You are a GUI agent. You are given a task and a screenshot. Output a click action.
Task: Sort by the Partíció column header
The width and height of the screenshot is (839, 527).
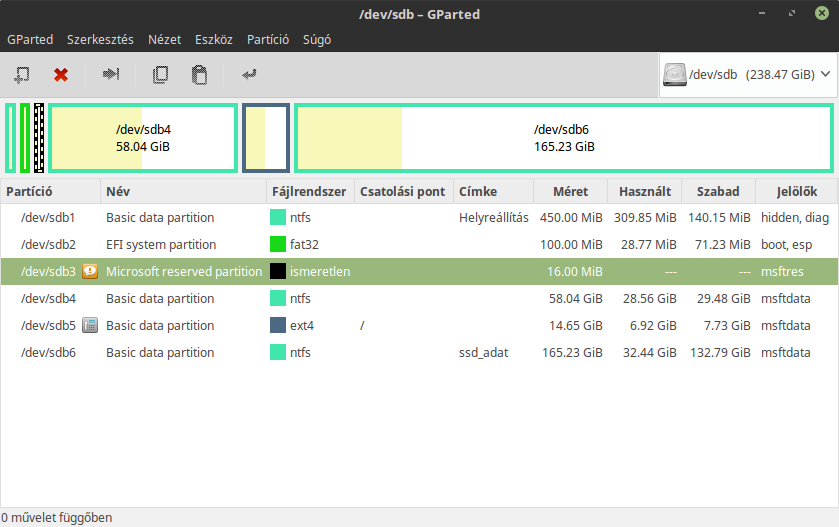50,192
